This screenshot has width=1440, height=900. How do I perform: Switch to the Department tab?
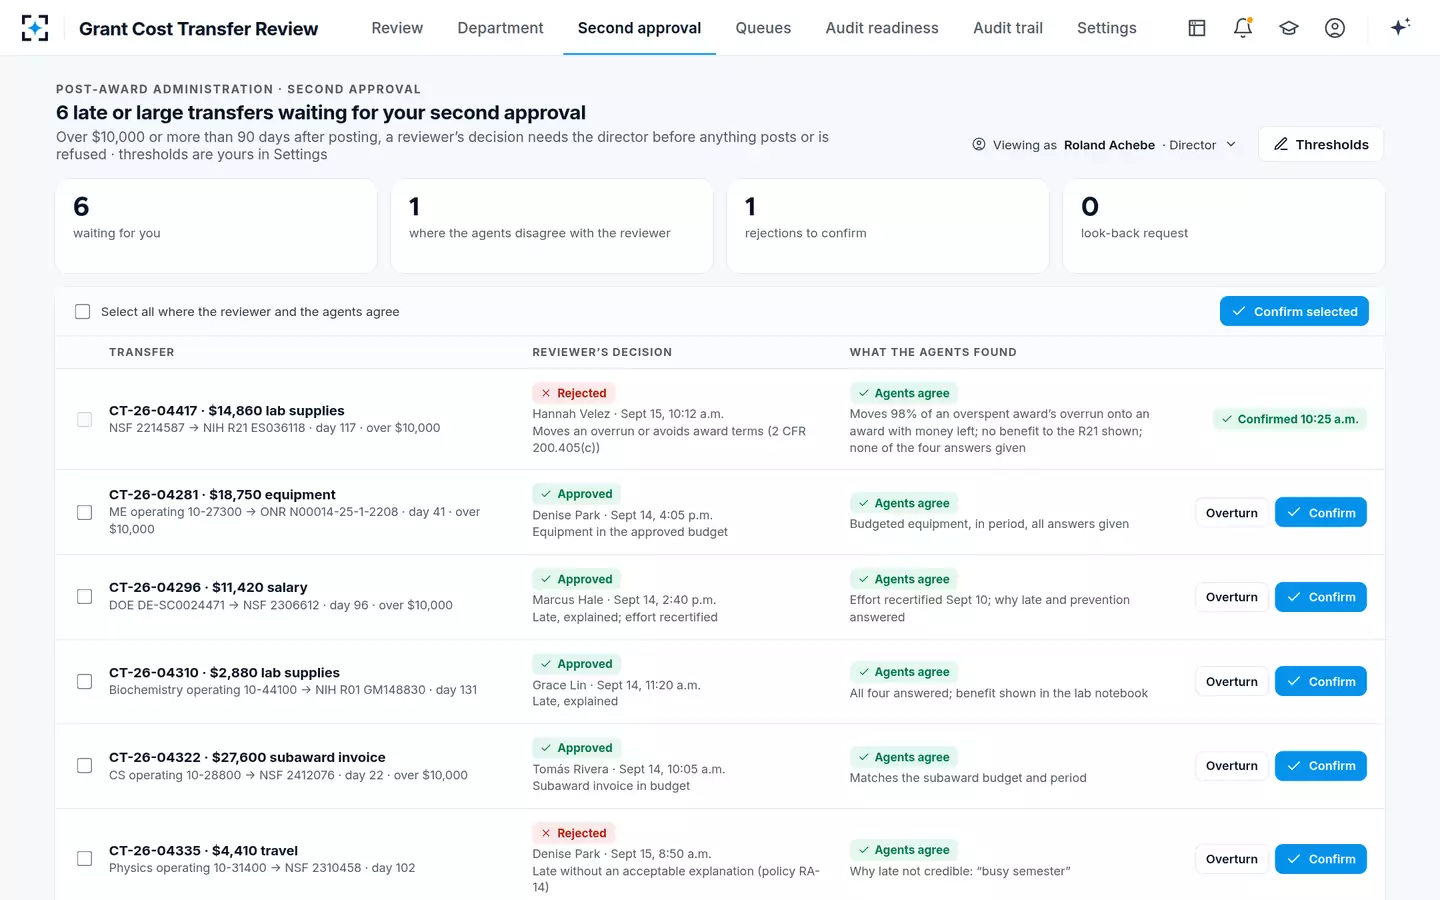coord(500,28)
